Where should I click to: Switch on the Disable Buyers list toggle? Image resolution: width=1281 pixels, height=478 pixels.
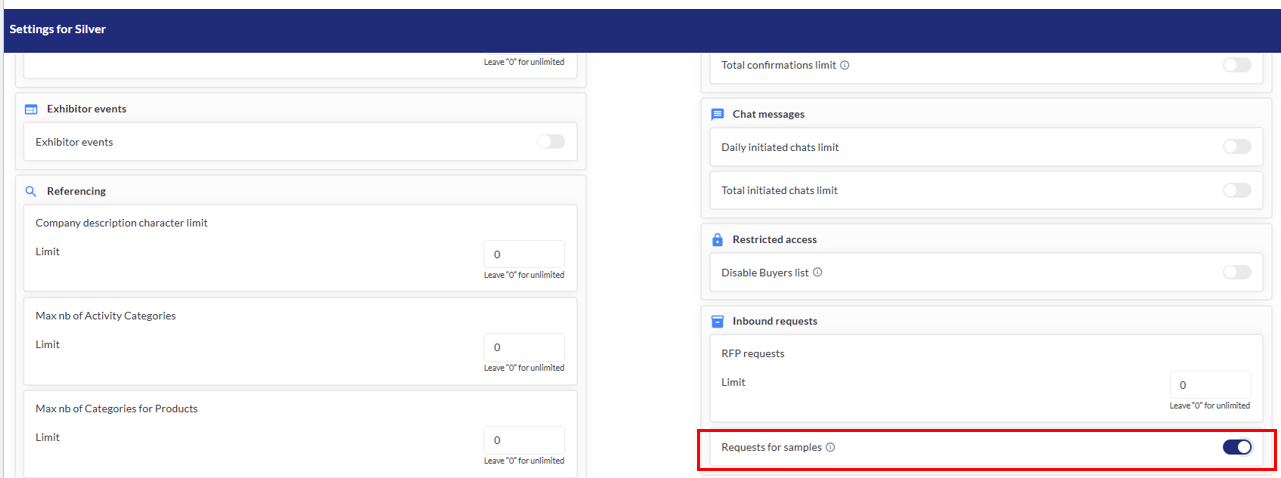[x=1236, y=272]
